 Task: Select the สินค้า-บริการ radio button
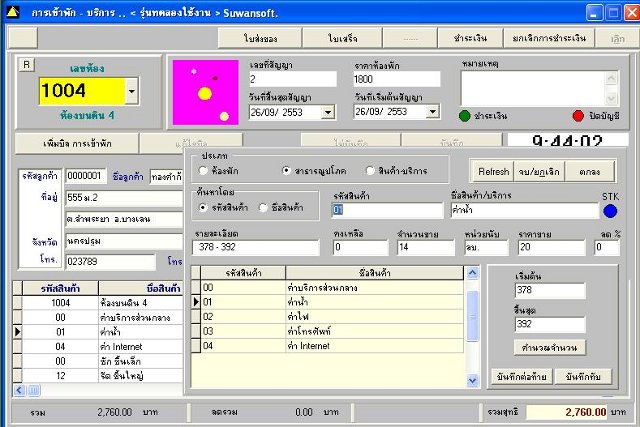(370, 171)
